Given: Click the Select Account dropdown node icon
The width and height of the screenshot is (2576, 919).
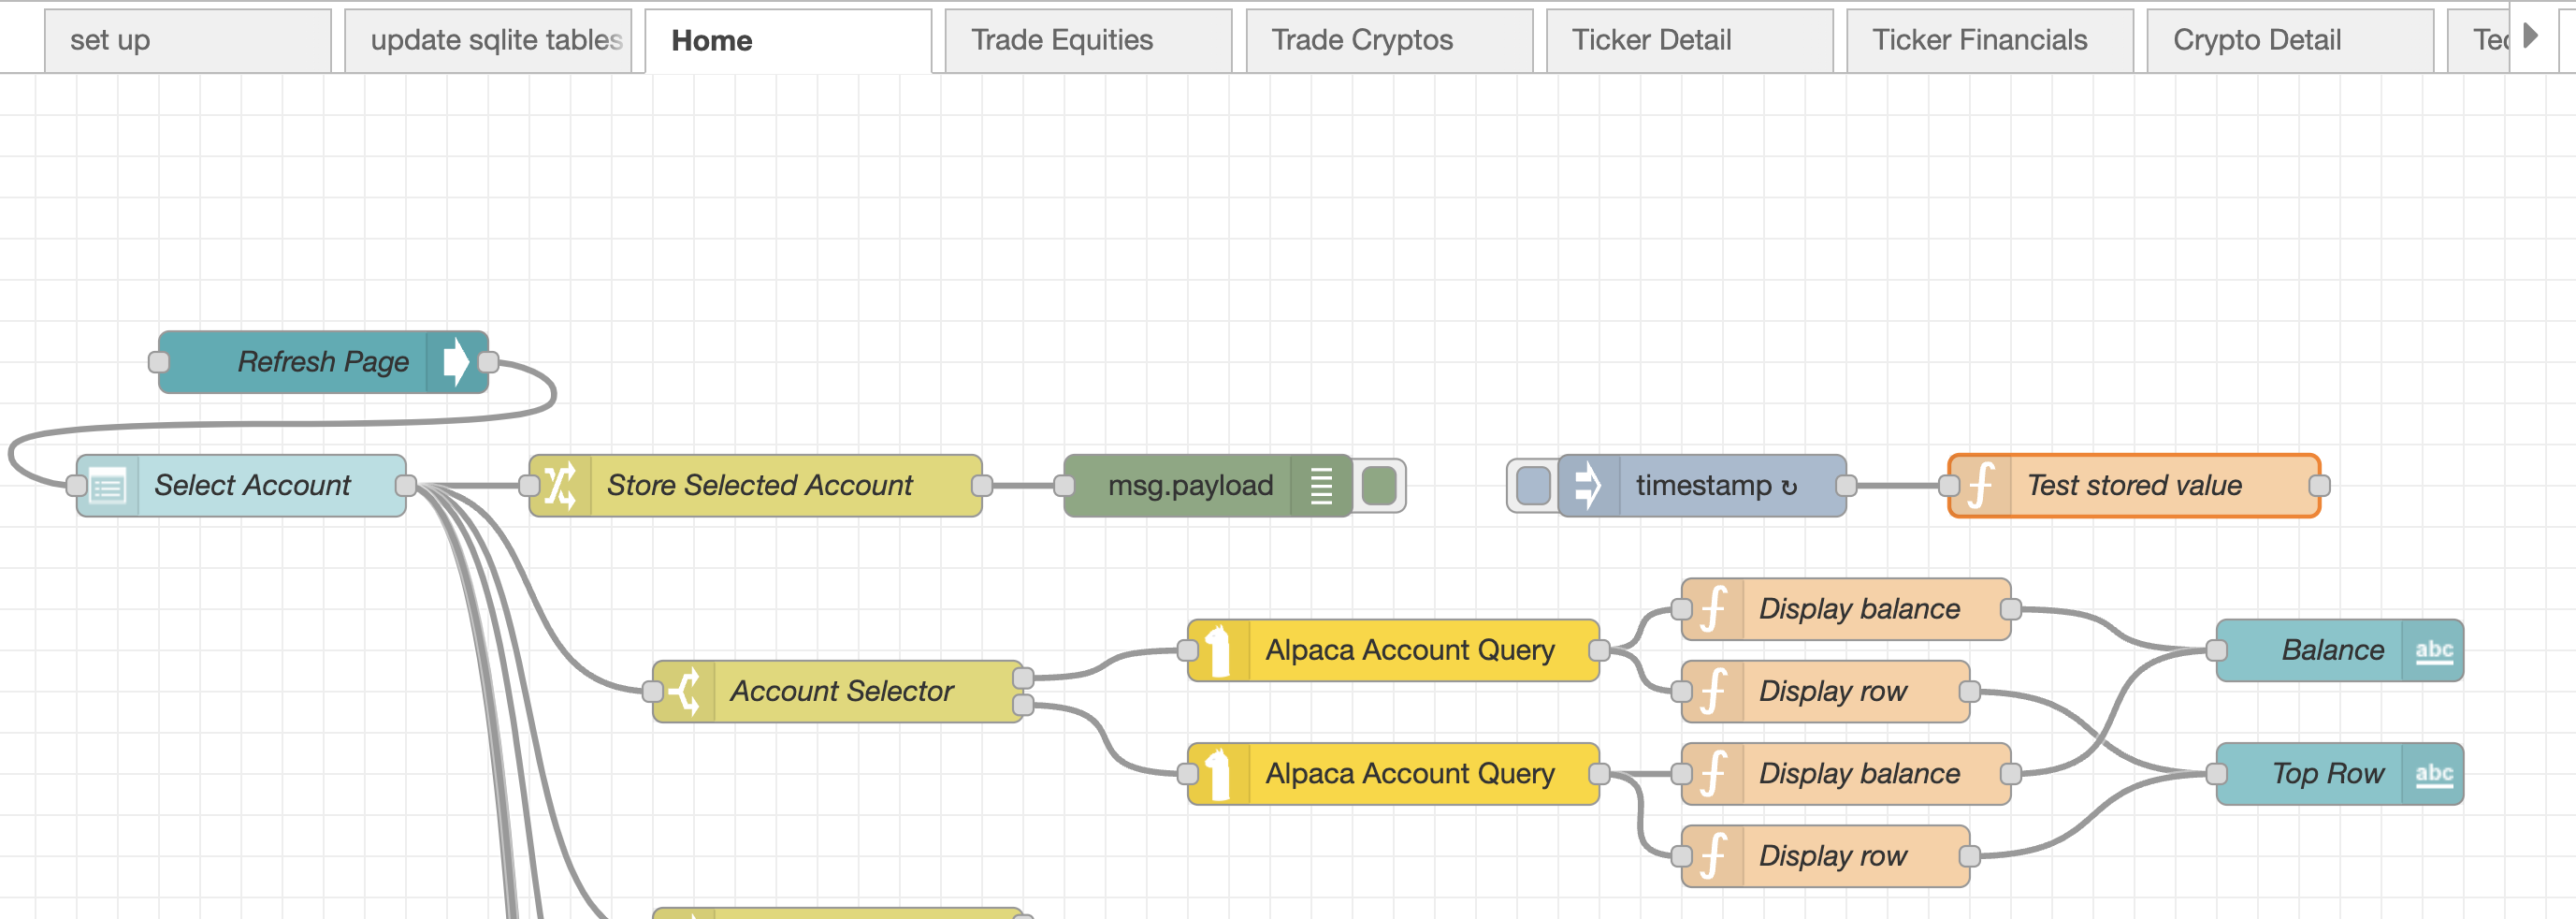Looking at the screenshot, I should pyautogui.click(x=108, y=486).
